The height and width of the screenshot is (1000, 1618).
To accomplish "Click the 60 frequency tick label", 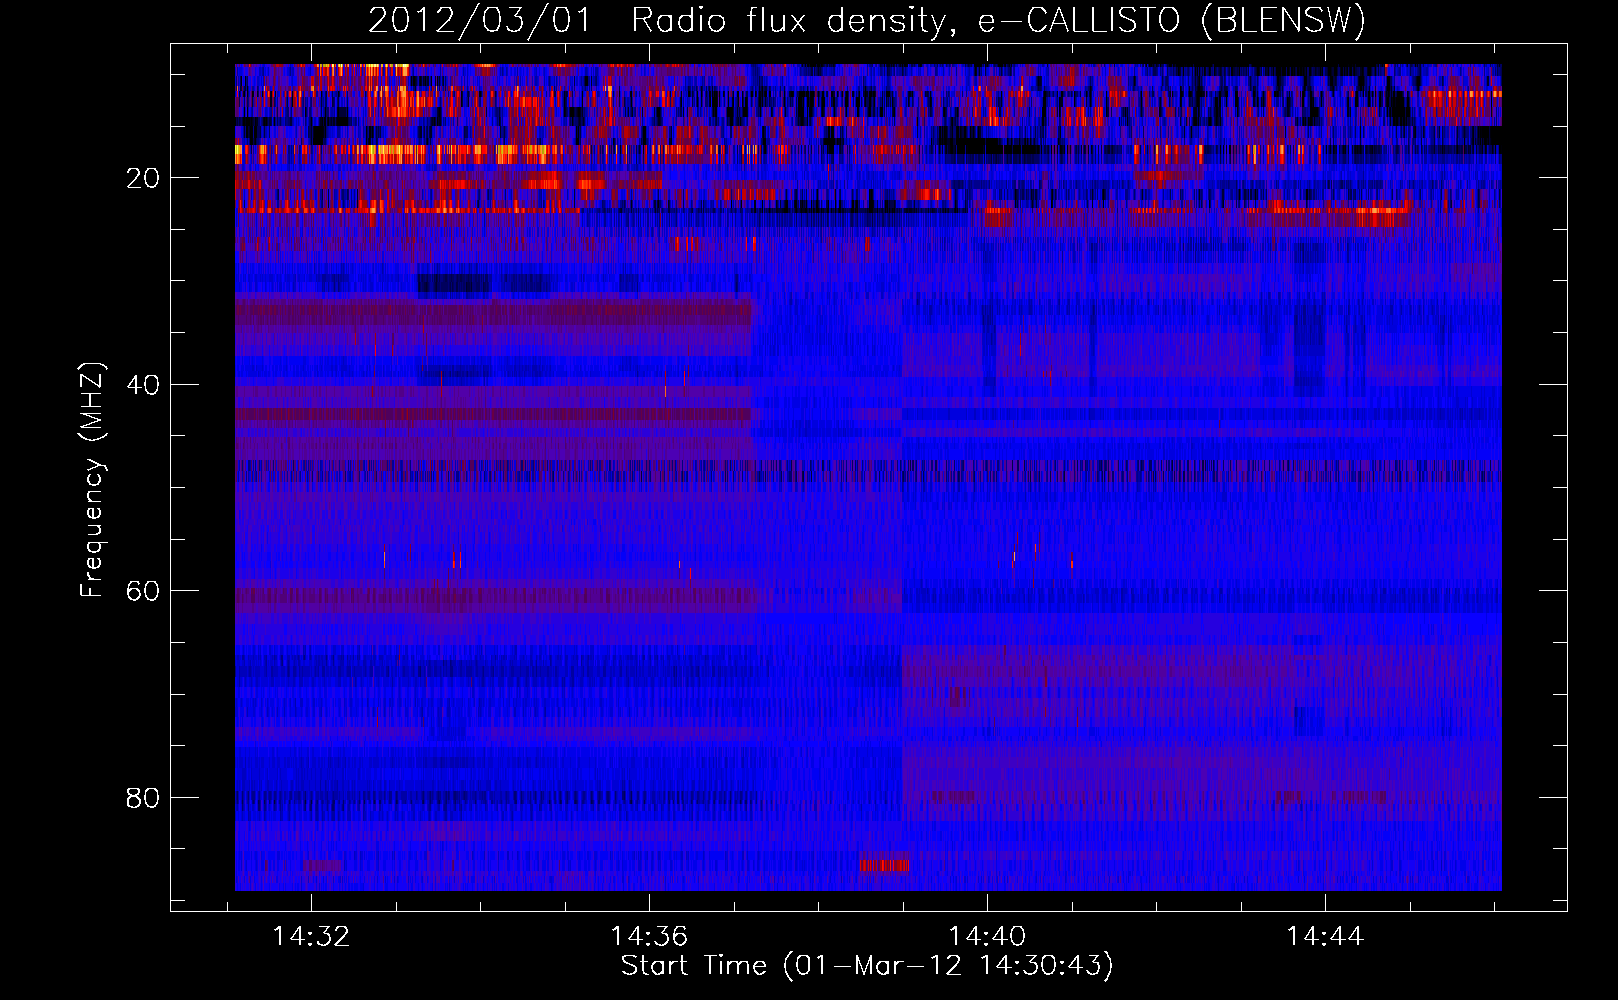I will [x=143, y=591].
